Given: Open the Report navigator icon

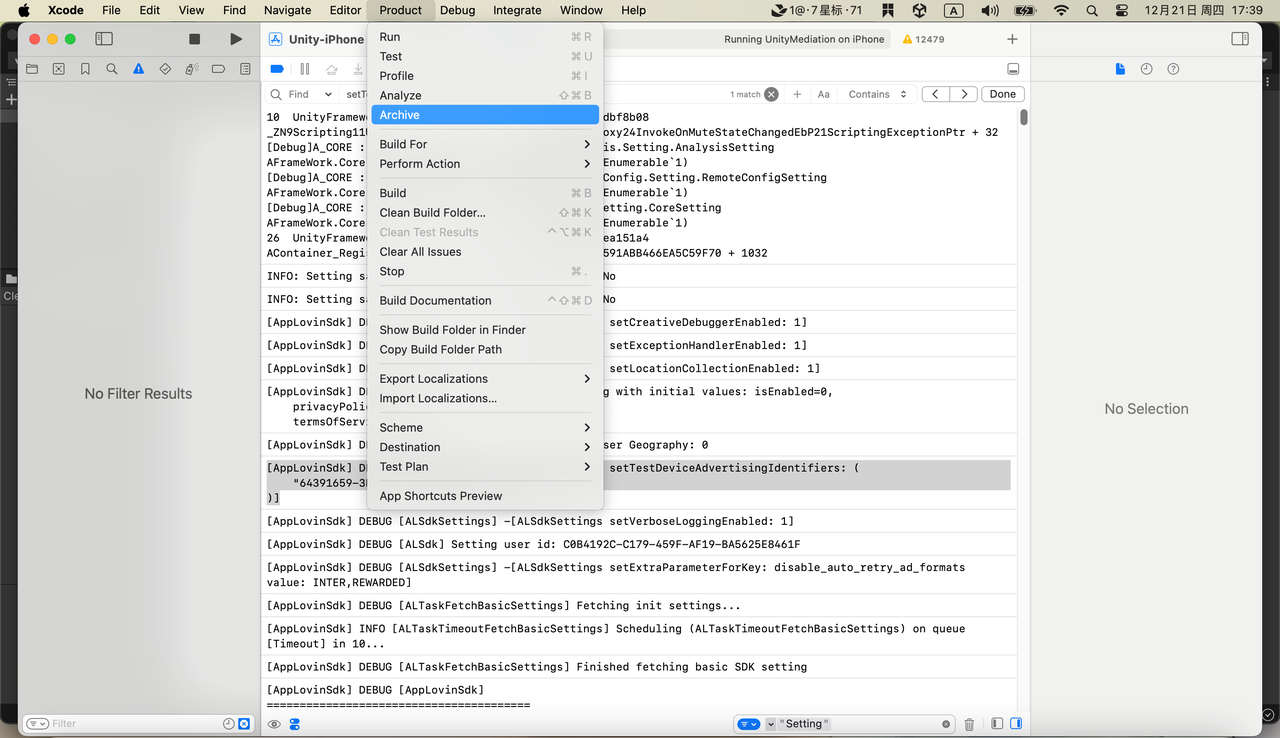Looking at the screenshot, I should (x=245, y=69).
